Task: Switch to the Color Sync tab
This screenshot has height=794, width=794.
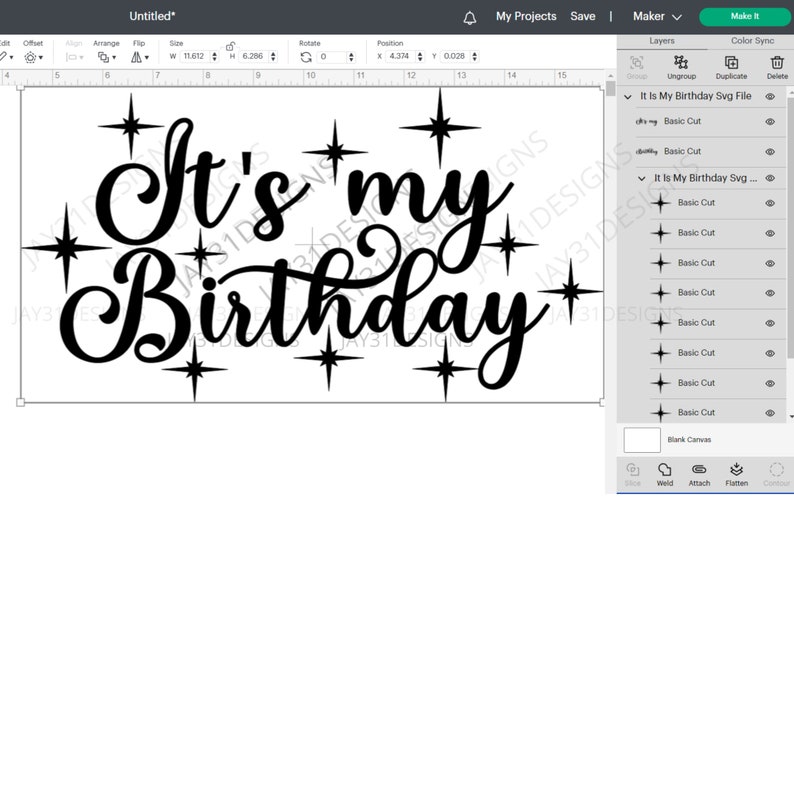Action: (x=752, y=41)
